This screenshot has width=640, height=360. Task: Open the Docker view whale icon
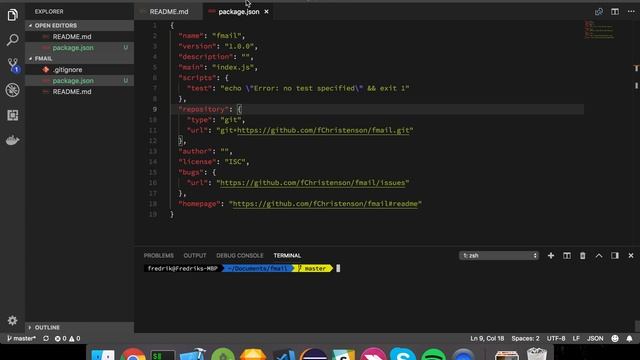[x=12, y=140]
